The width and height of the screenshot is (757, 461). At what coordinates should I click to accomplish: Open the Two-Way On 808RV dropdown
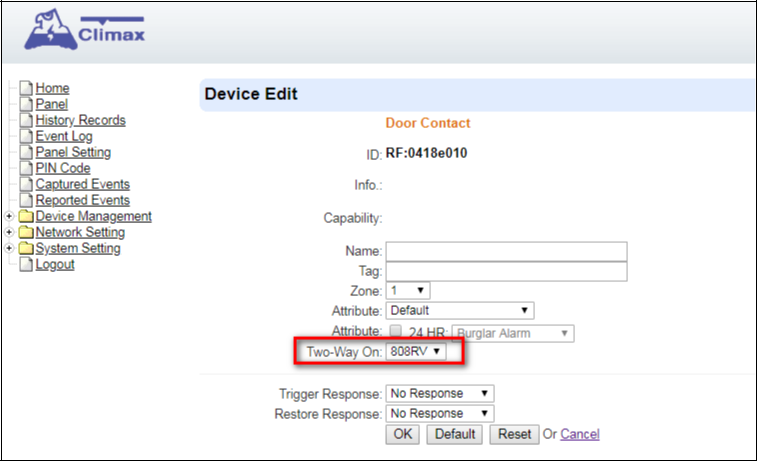[416, 351]
